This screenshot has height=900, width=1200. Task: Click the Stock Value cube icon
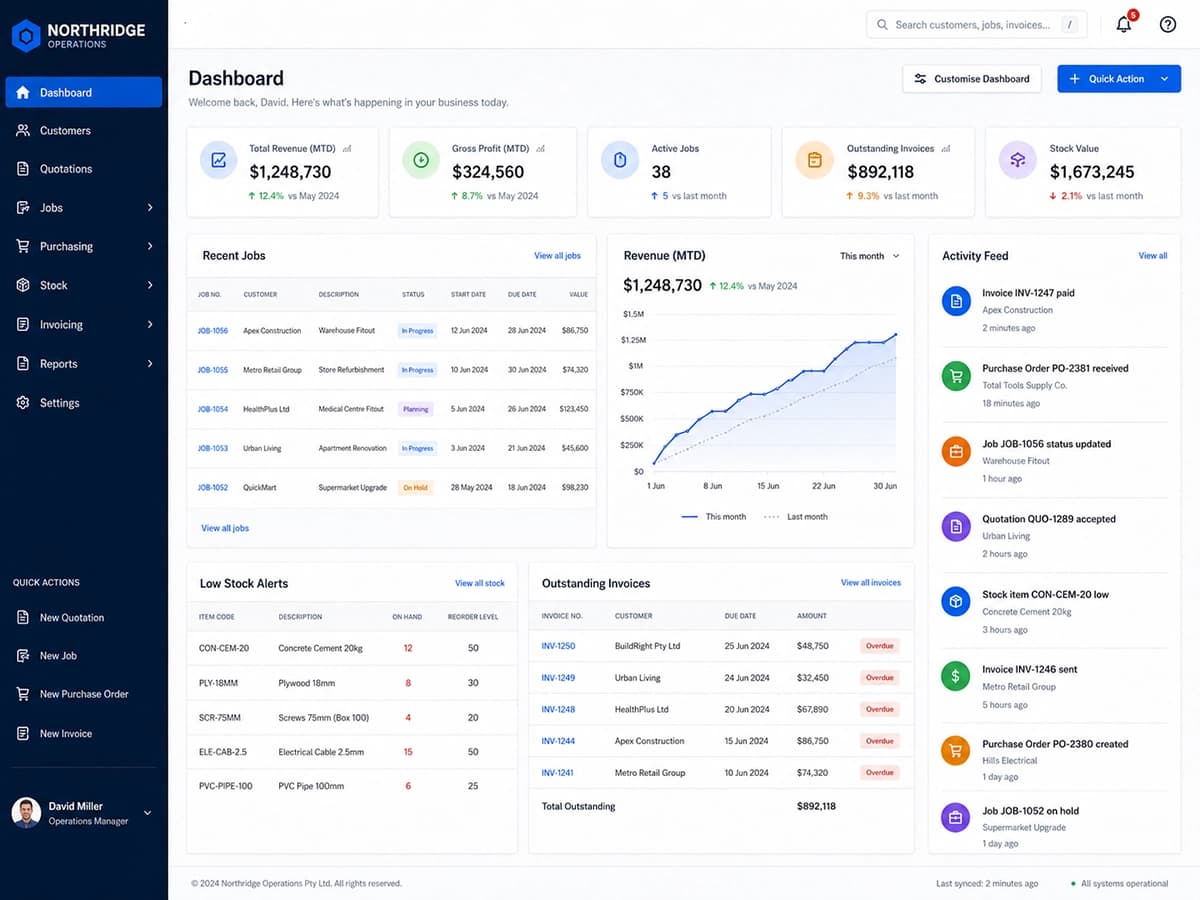pos(1018,160)
